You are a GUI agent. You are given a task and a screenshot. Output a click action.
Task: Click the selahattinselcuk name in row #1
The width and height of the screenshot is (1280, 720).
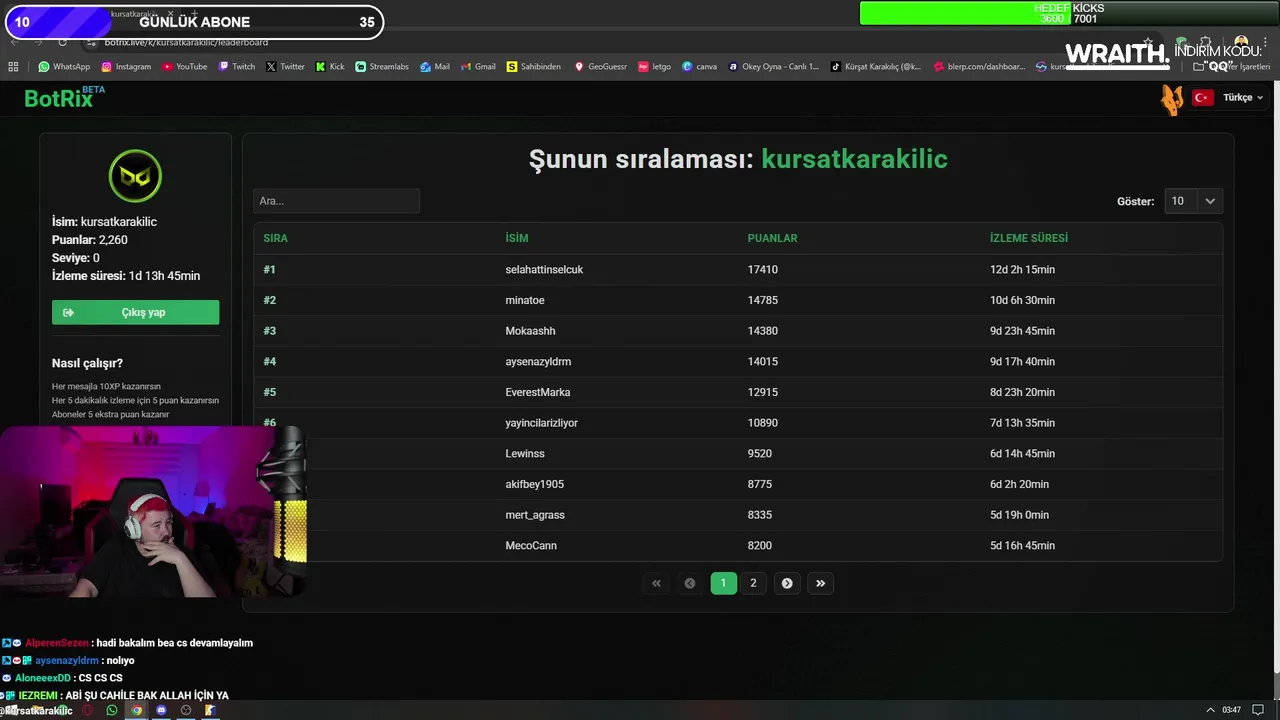click(544, 269)
